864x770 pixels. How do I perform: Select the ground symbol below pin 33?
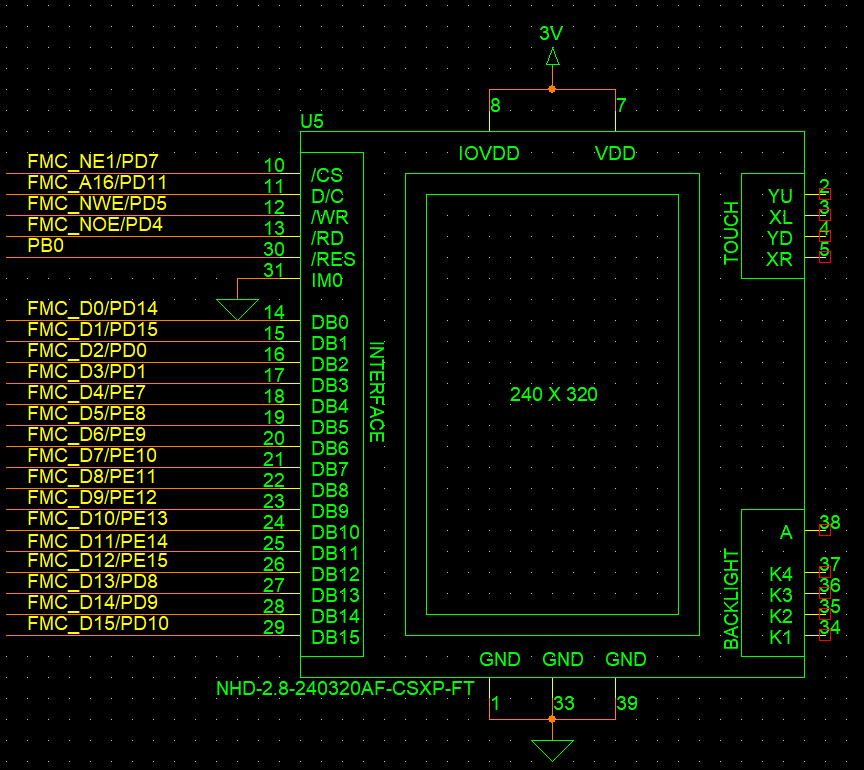pyautogui.click(x=552, y=751)
